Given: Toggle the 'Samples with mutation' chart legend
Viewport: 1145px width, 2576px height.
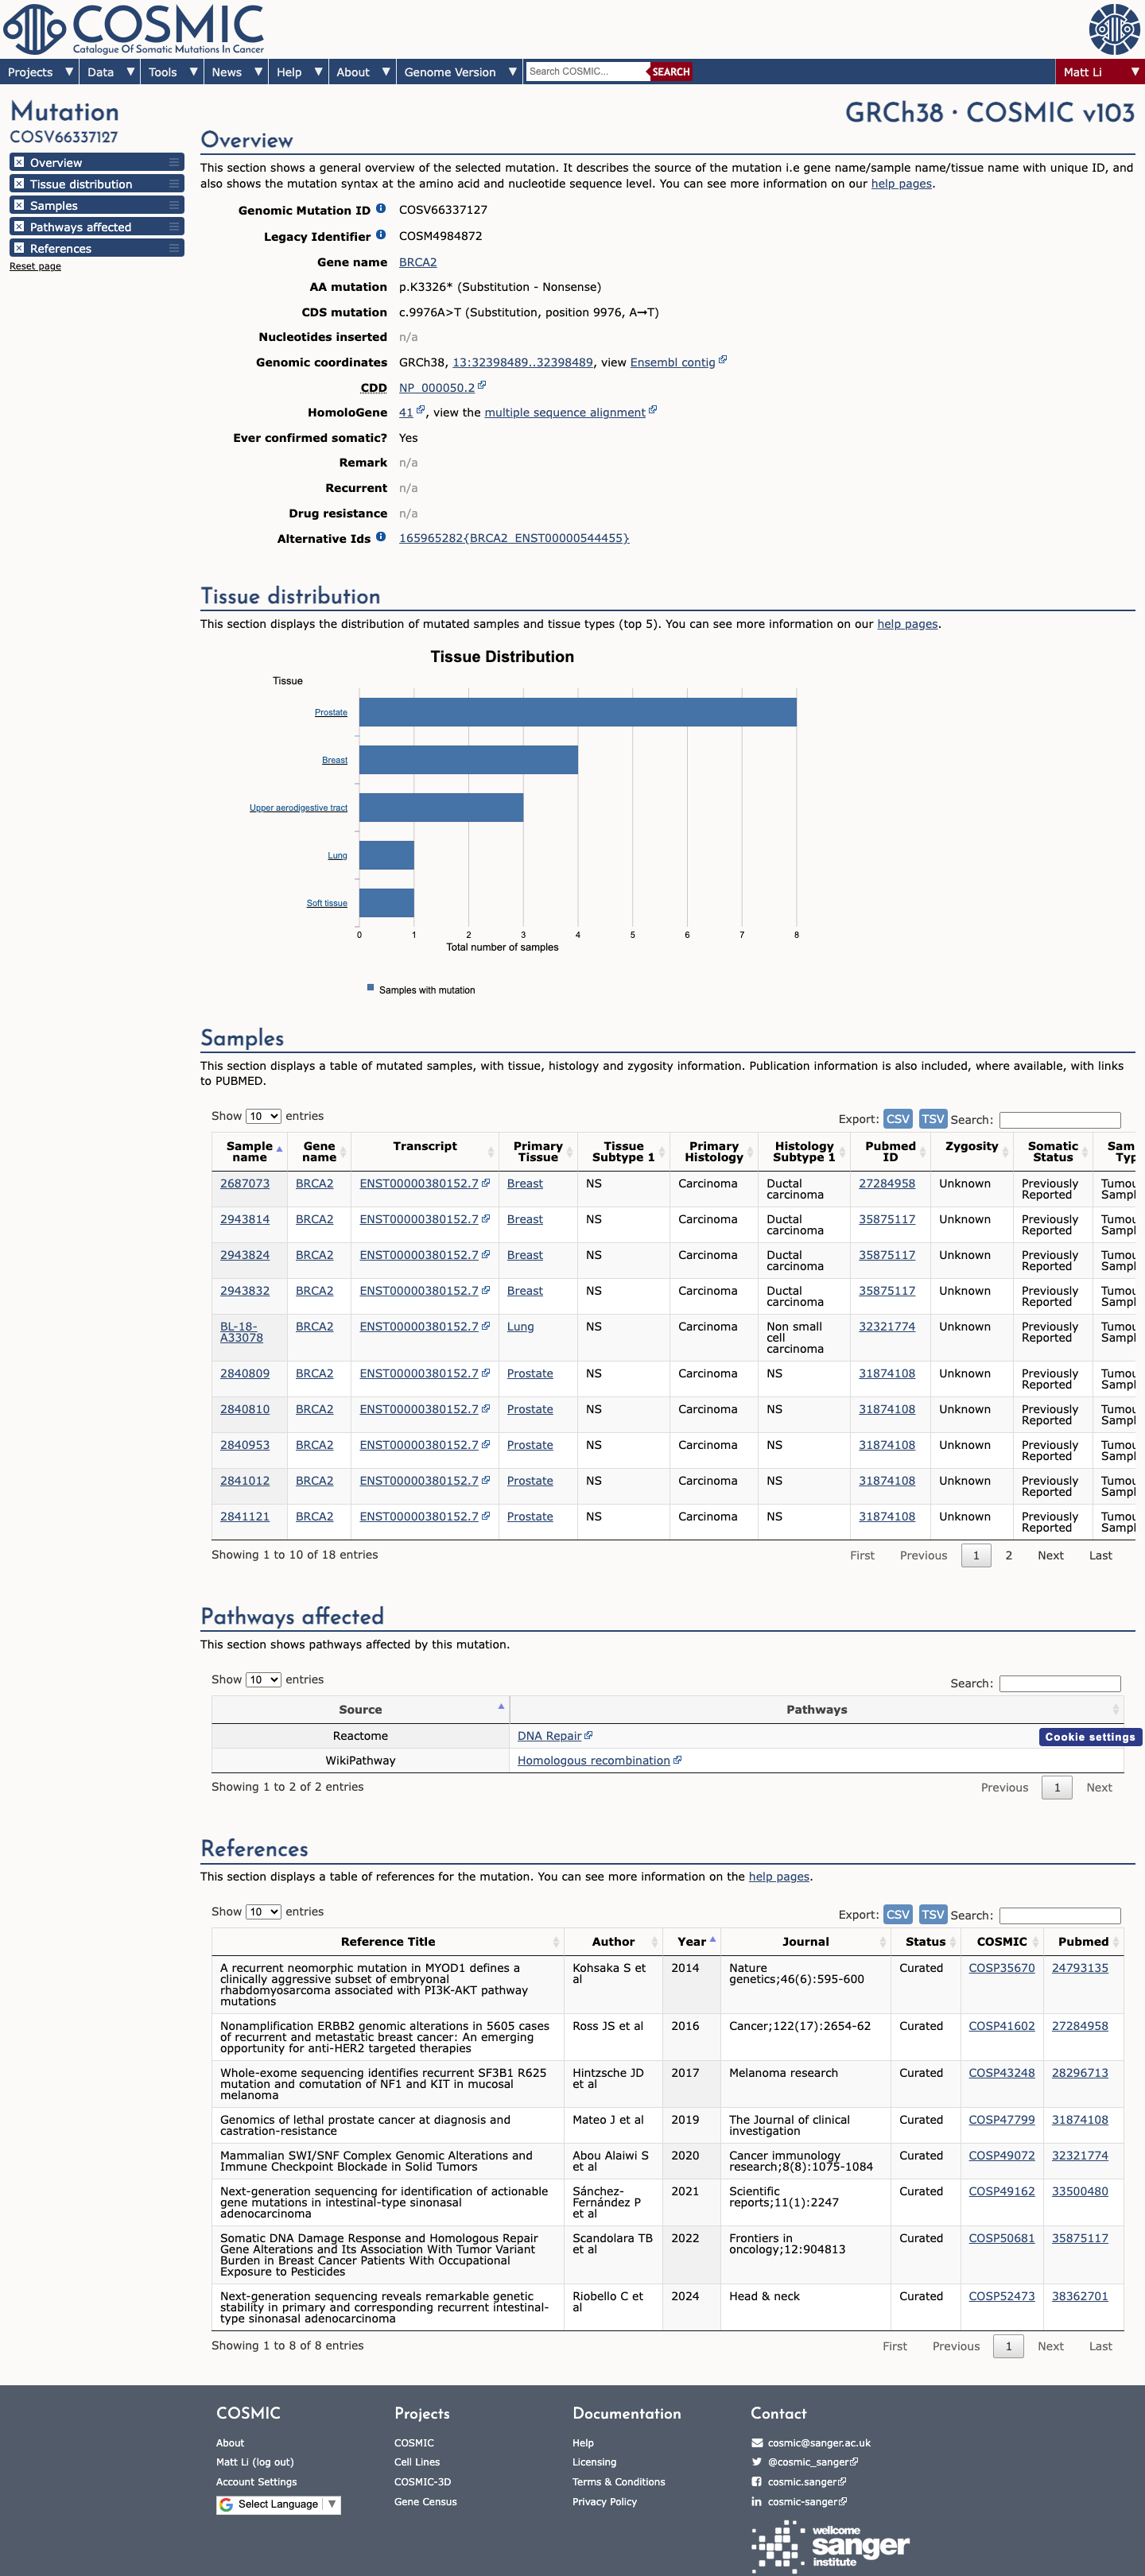Looking at the screenshot, I should click(x=421, y=989).
